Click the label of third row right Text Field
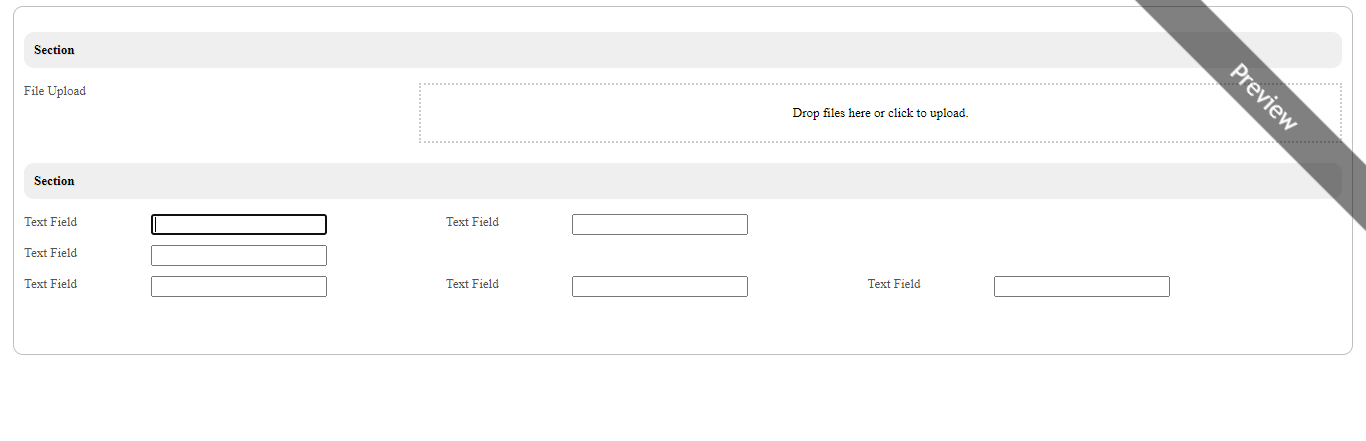 [894, 284]
